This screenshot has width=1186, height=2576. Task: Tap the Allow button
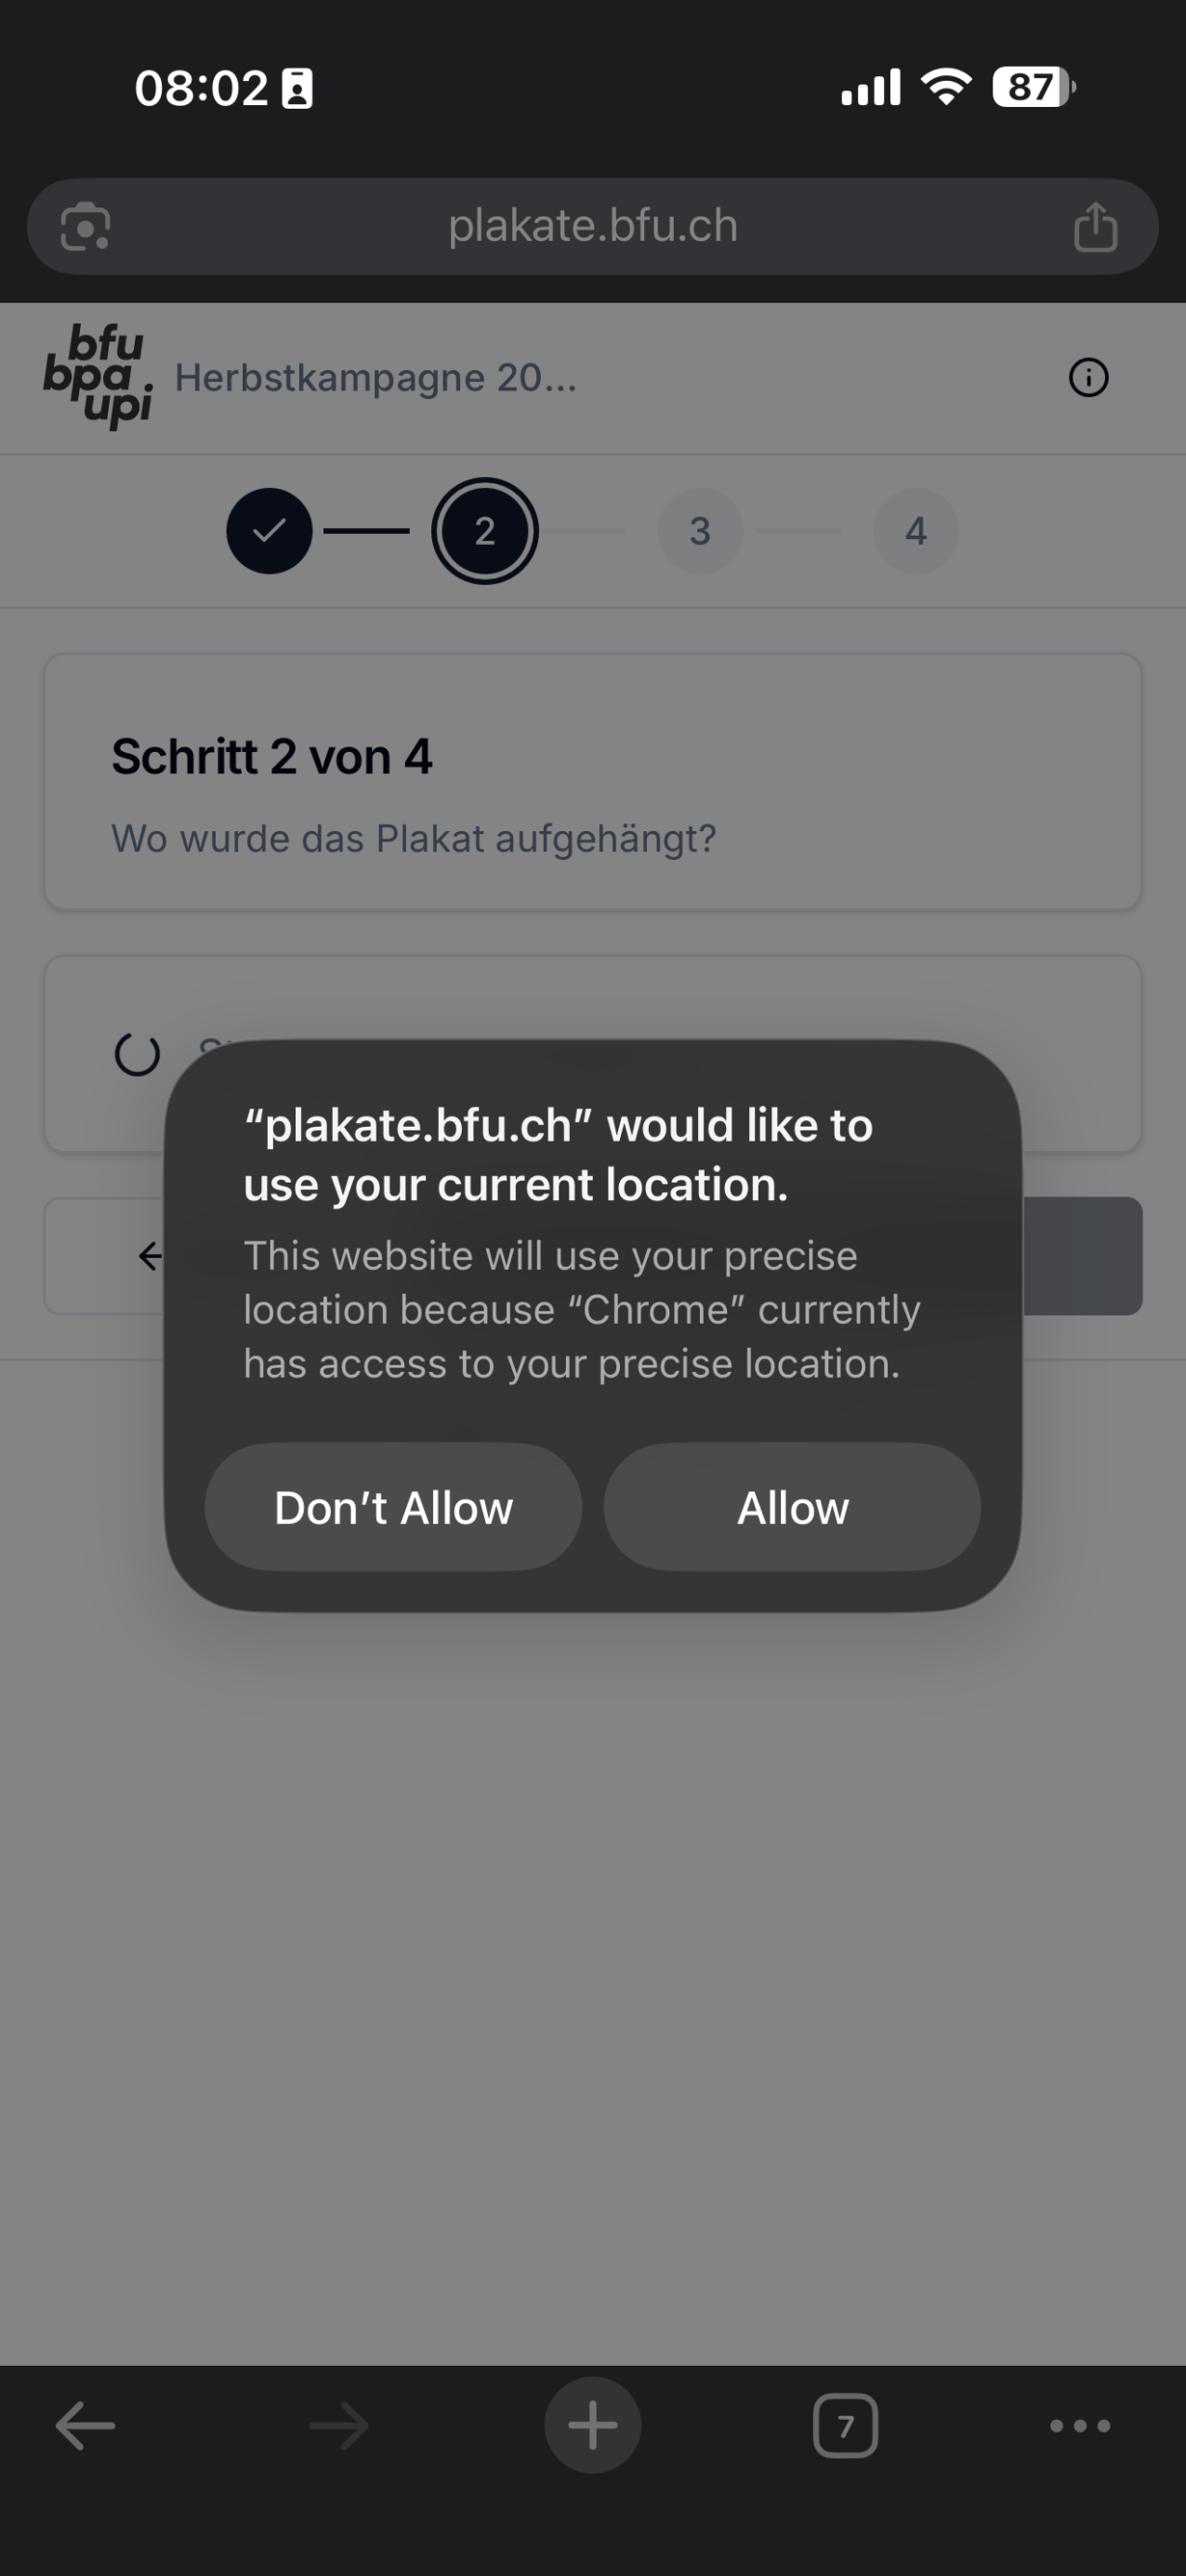pos(791,1506)
